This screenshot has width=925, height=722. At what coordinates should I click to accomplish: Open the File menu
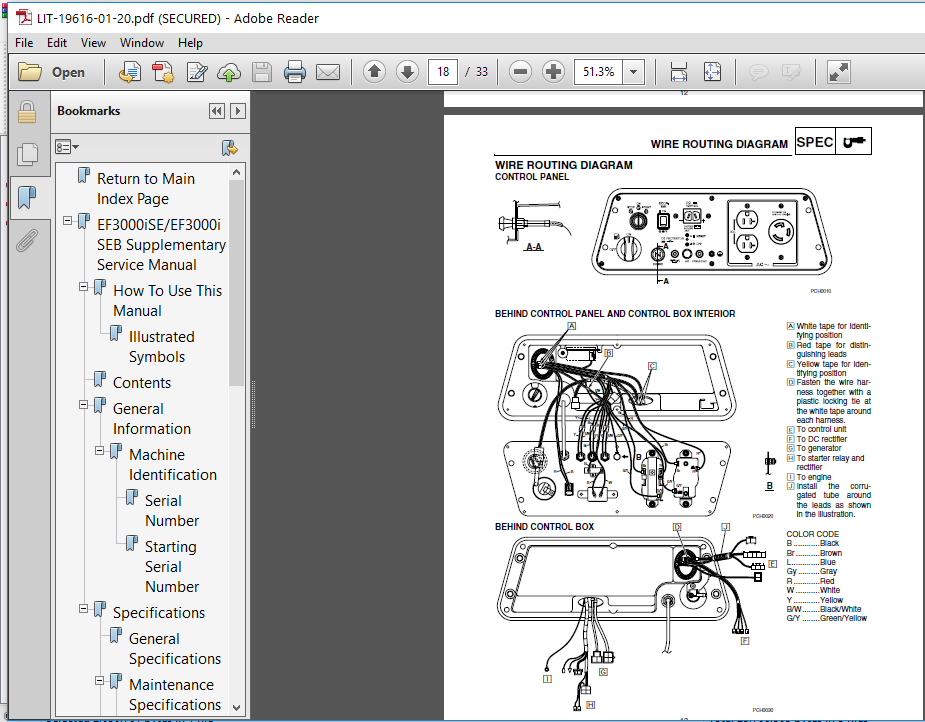(x=24, y=43)
